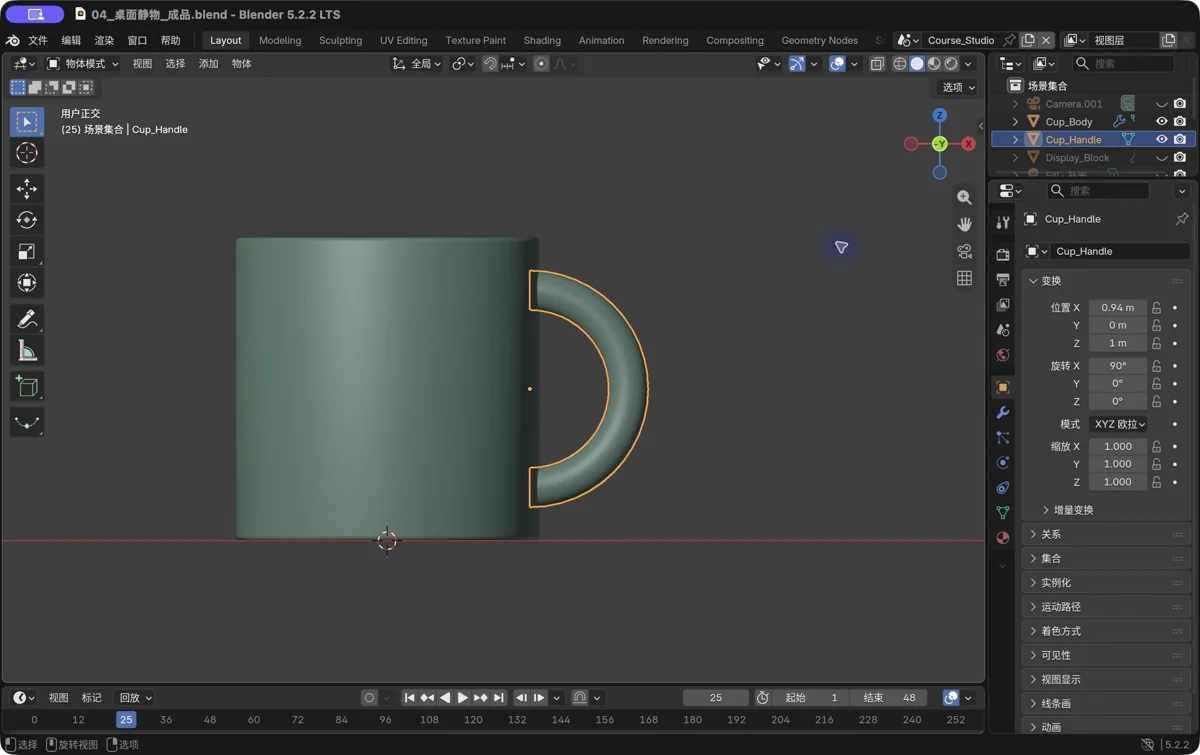Open the 渲染 menu

pos(104,41)
